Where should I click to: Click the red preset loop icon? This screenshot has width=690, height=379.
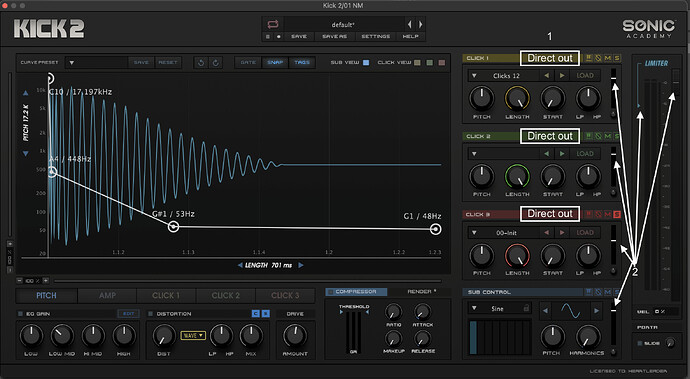(x=273, y=24)
